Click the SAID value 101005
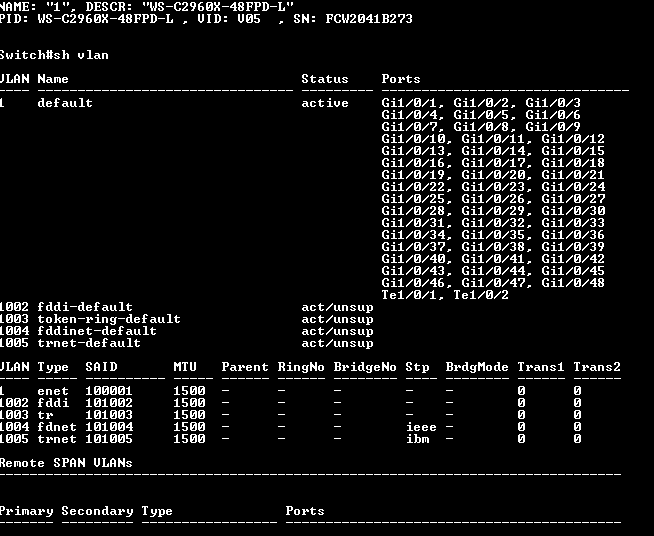This screenshot has height=536, width=654. (x=109, y=439)
